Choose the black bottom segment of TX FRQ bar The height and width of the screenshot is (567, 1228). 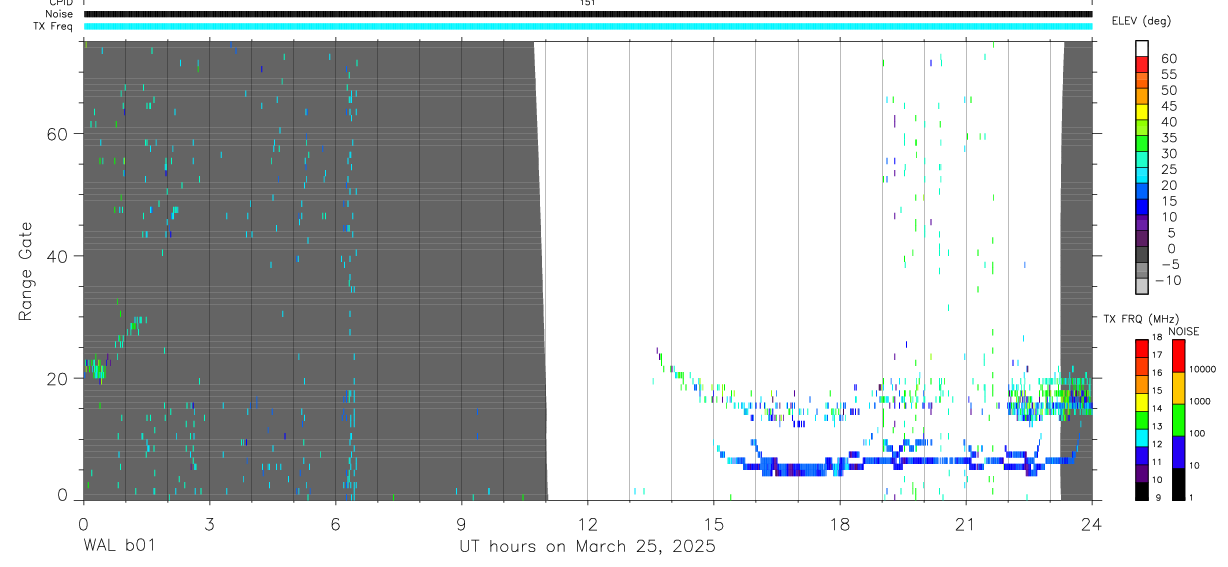pyautogui.click(x=1142, y=490)
